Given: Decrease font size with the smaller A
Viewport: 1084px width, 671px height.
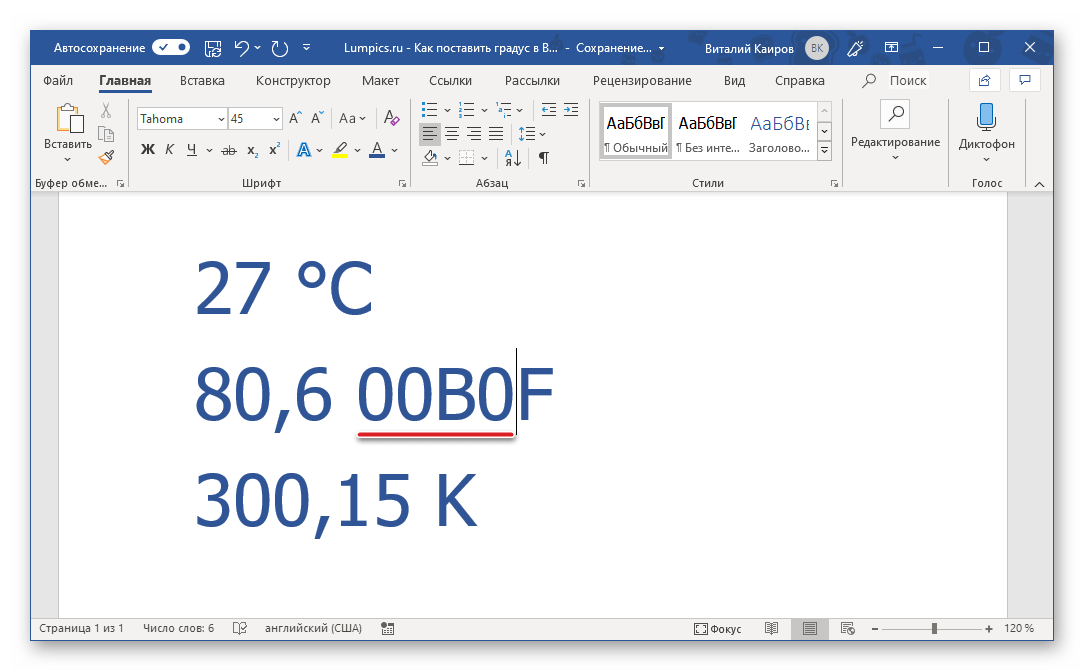Looking at the screenshot, I should tap(317, 118).
